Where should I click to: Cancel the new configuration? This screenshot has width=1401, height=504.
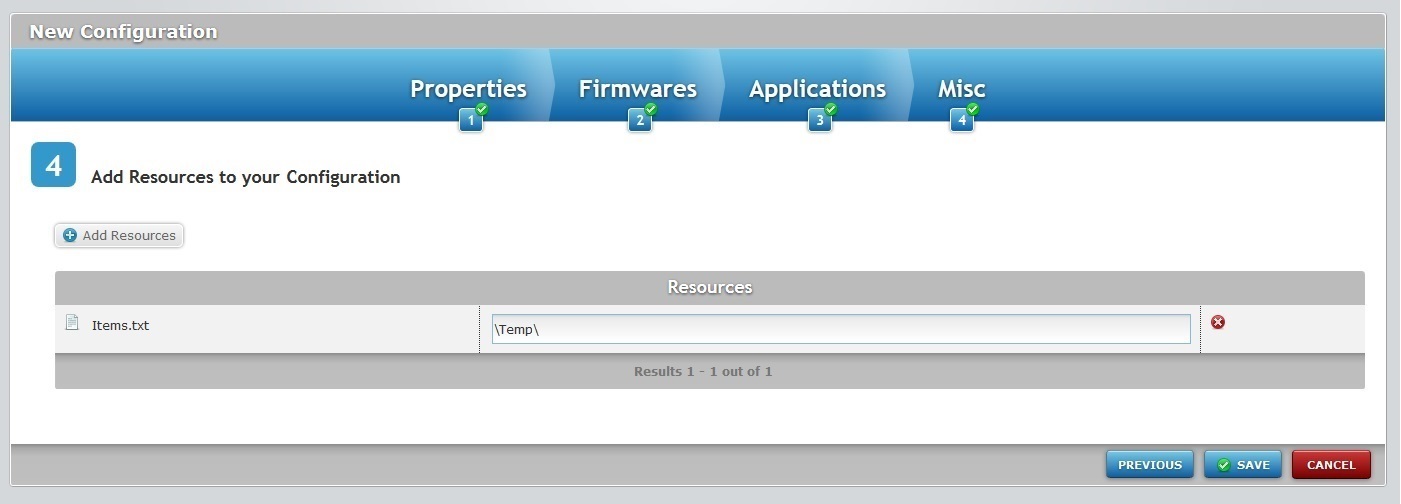(1331, 464)
